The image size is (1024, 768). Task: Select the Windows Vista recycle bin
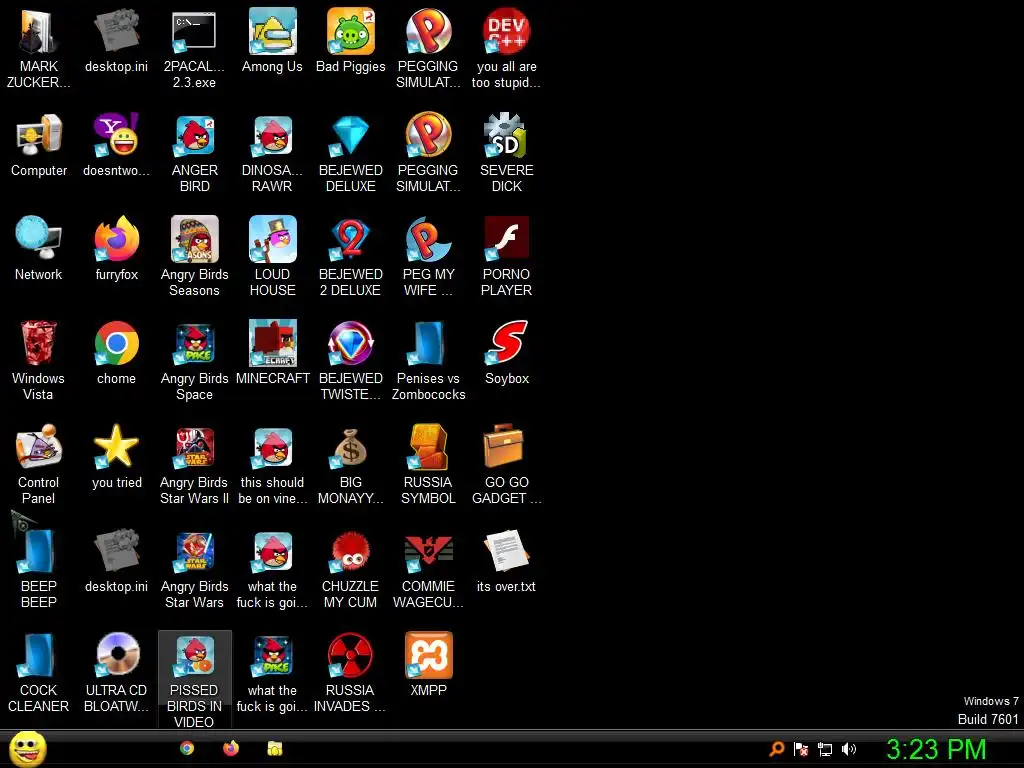click(x=38, y=360)
